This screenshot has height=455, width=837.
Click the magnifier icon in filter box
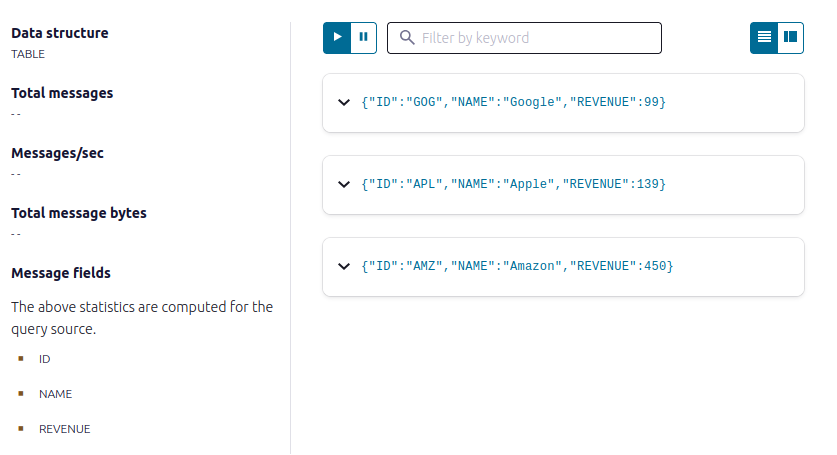coord(407,37)
